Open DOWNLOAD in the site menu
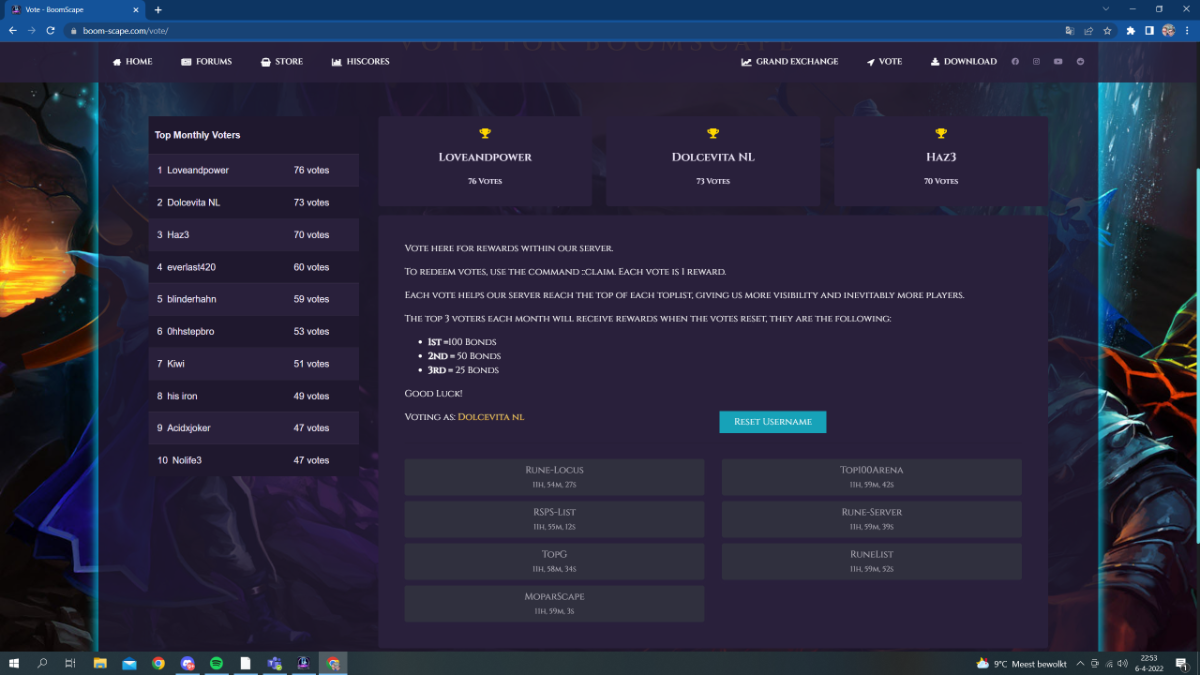This screenshot has height=675, width=1200. click(x=963, y=62)
